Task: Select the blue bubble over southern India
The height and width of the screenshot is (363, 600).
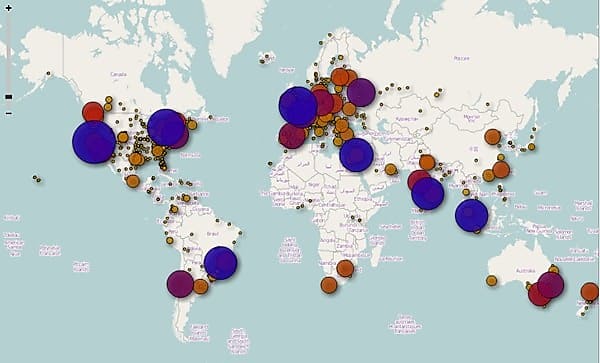Action: [428, 194]
